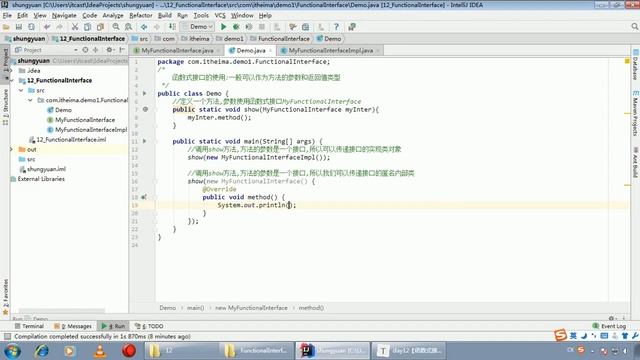Open the File menu
The width and height of the screenshot is (640, 360).
[7, 16]
